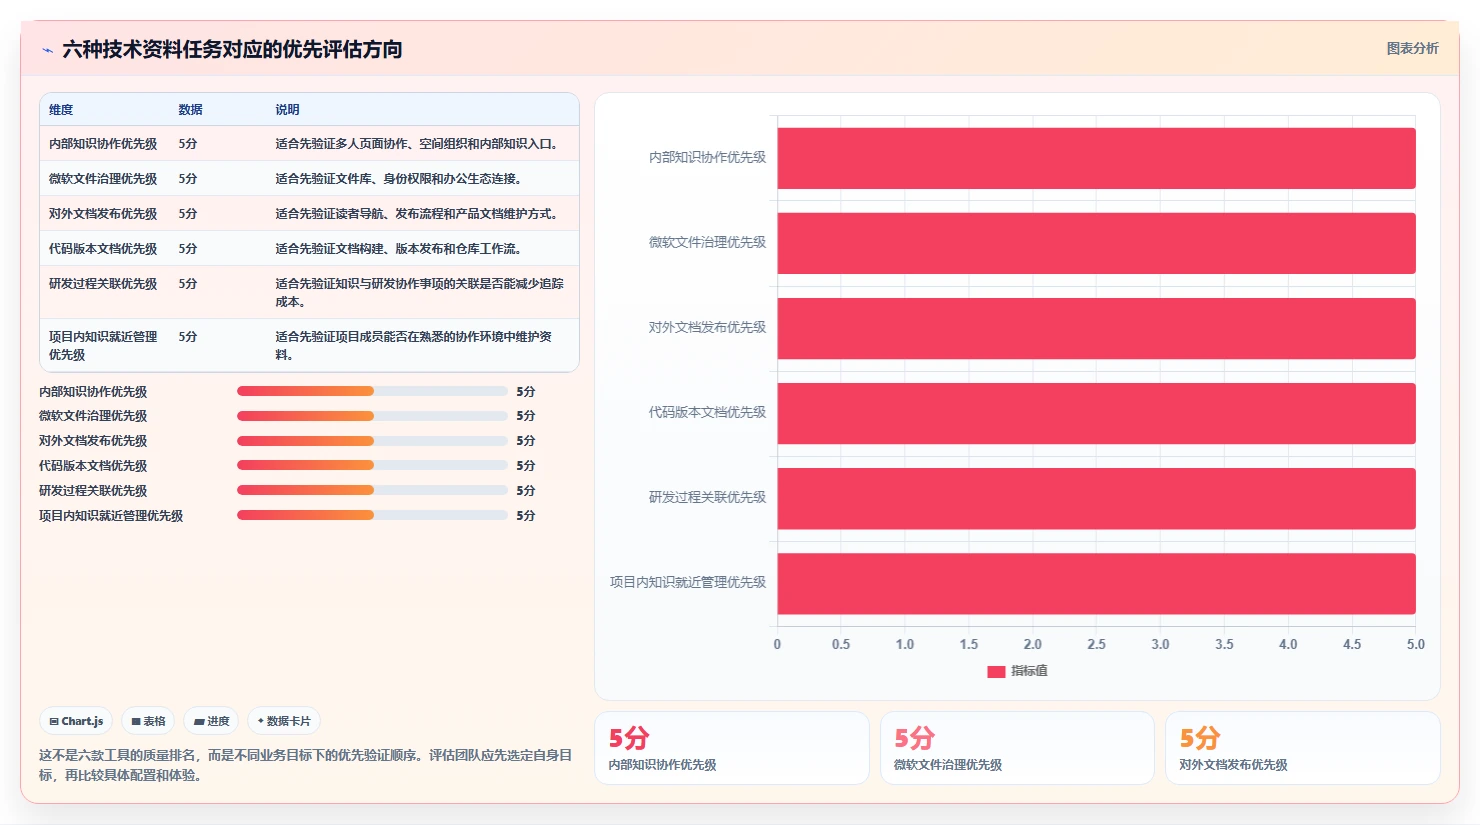Click the 微软文件治理优先级 progress bar
The image size is (1480, 825).
coord(372,415)
